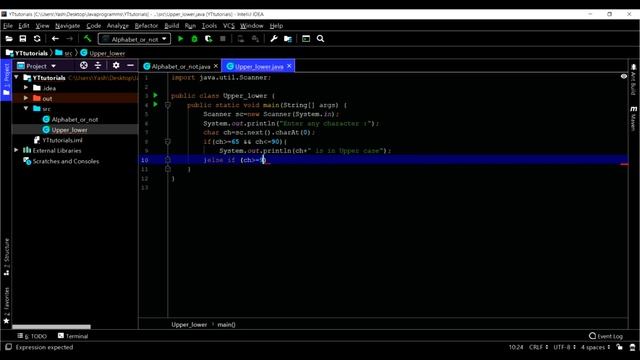Viewport: 640px width, 360px height.
Task: Click the lock read-only icon in status bar
Action: coord(620,347)
